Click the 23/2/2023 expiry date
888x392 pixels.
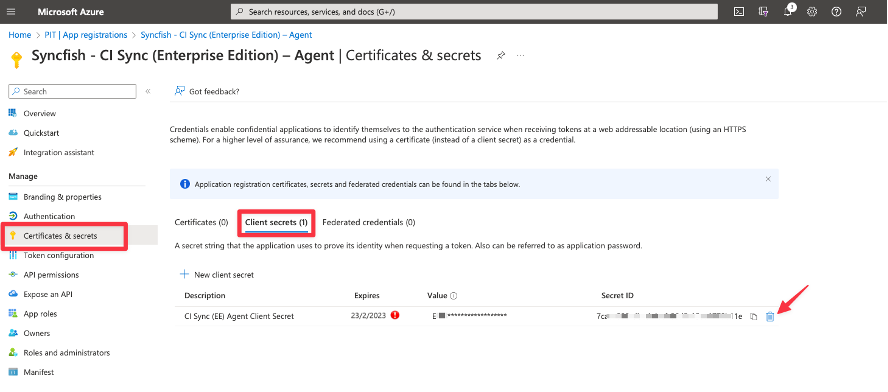[368, 316]
